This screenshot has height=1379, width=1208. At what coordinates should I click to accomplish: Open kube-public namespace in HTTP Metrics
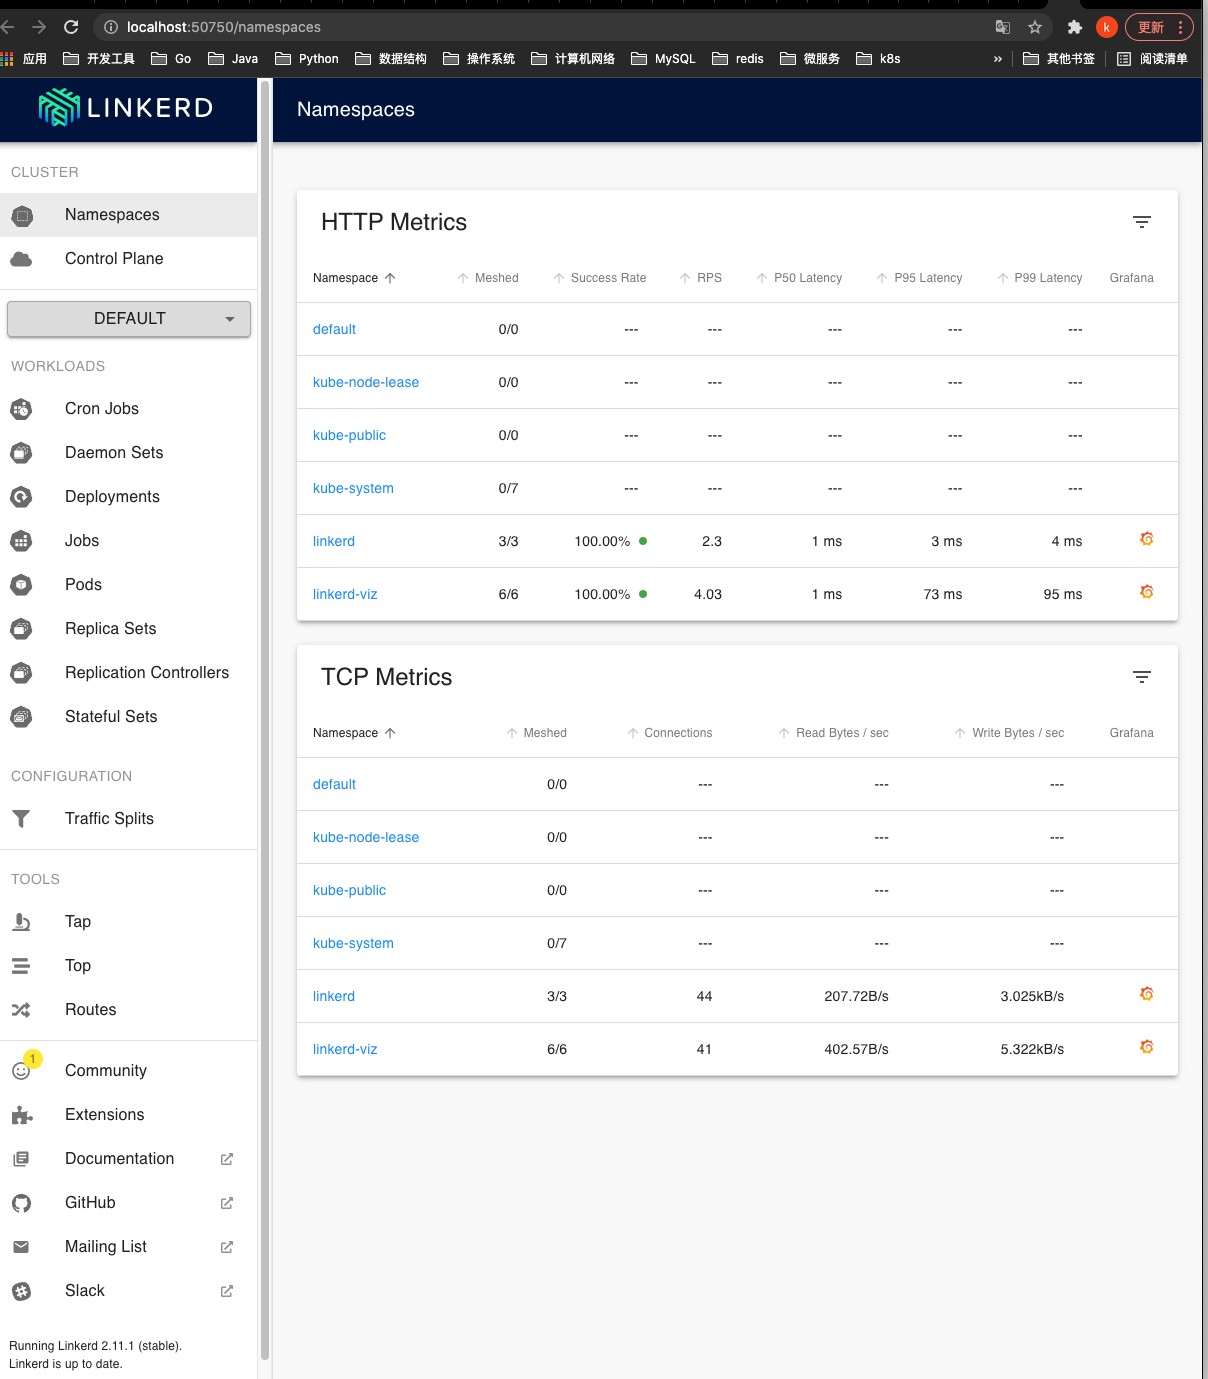point(349,435)
